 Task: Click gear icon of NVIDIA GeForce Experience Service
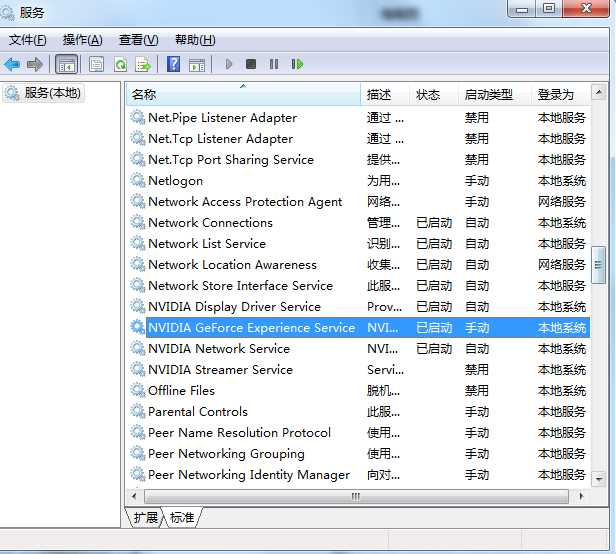pos(138,327)
